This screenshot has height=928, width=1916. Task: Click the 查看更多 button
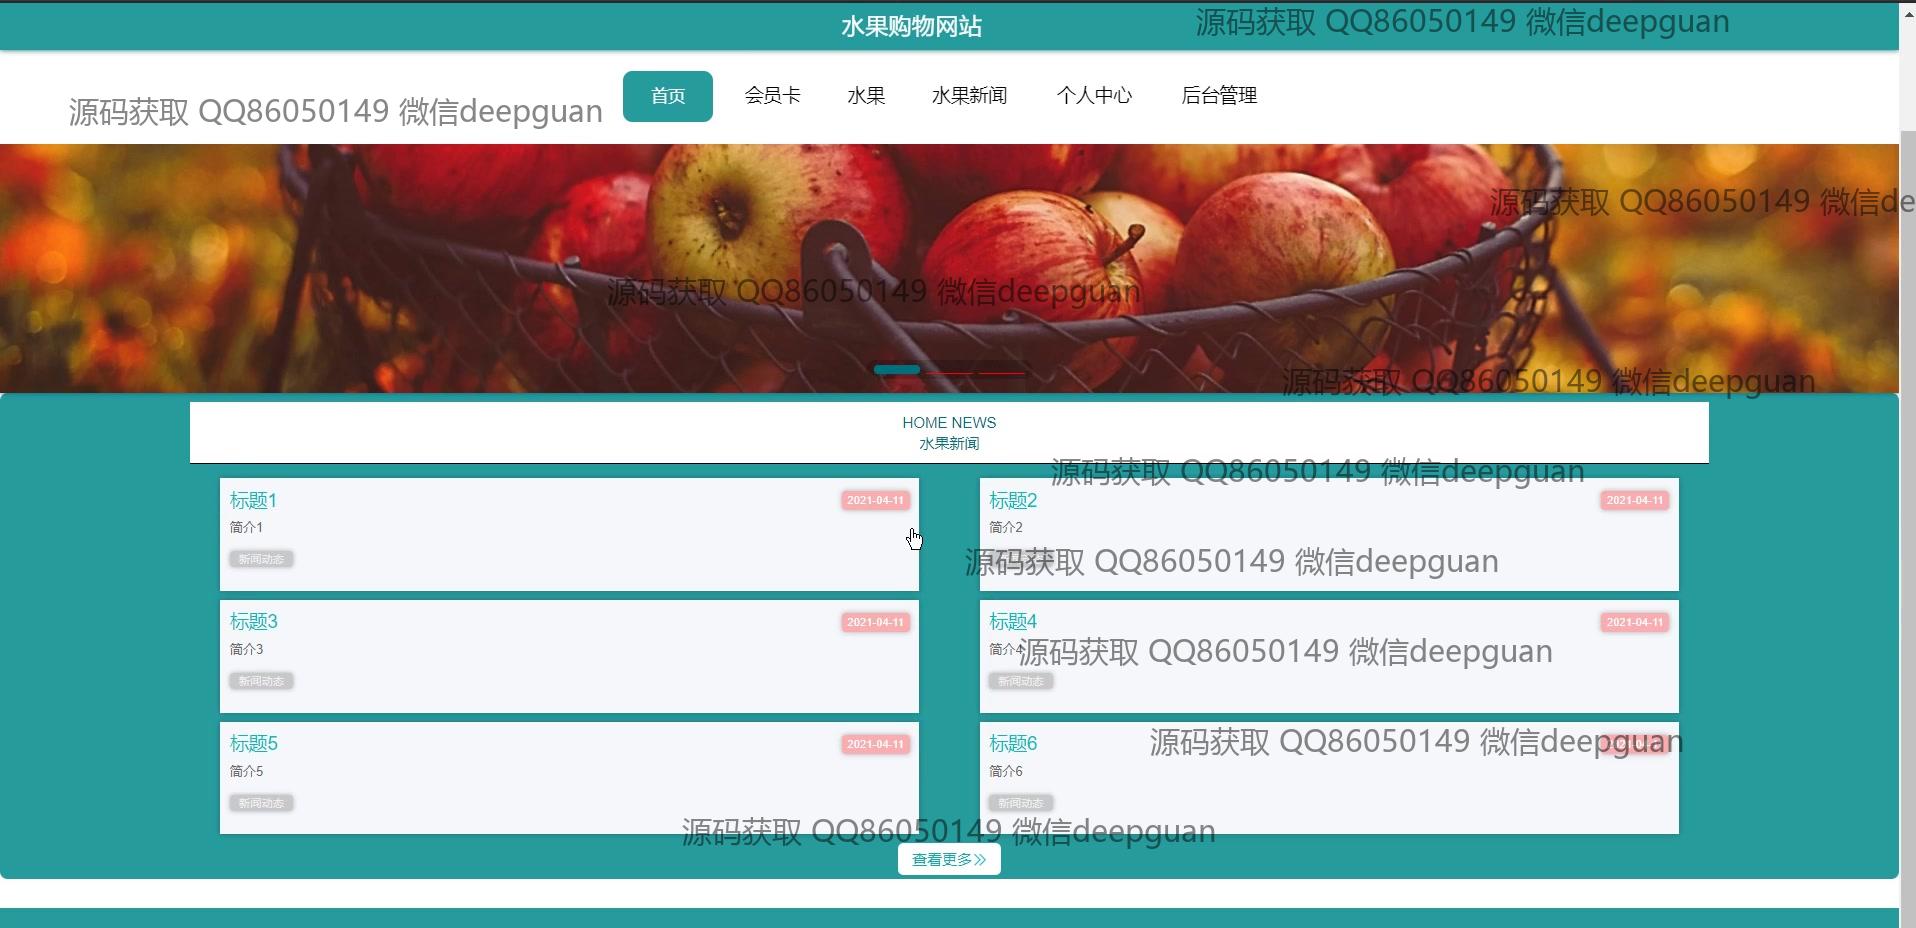(x=949, y=859)
